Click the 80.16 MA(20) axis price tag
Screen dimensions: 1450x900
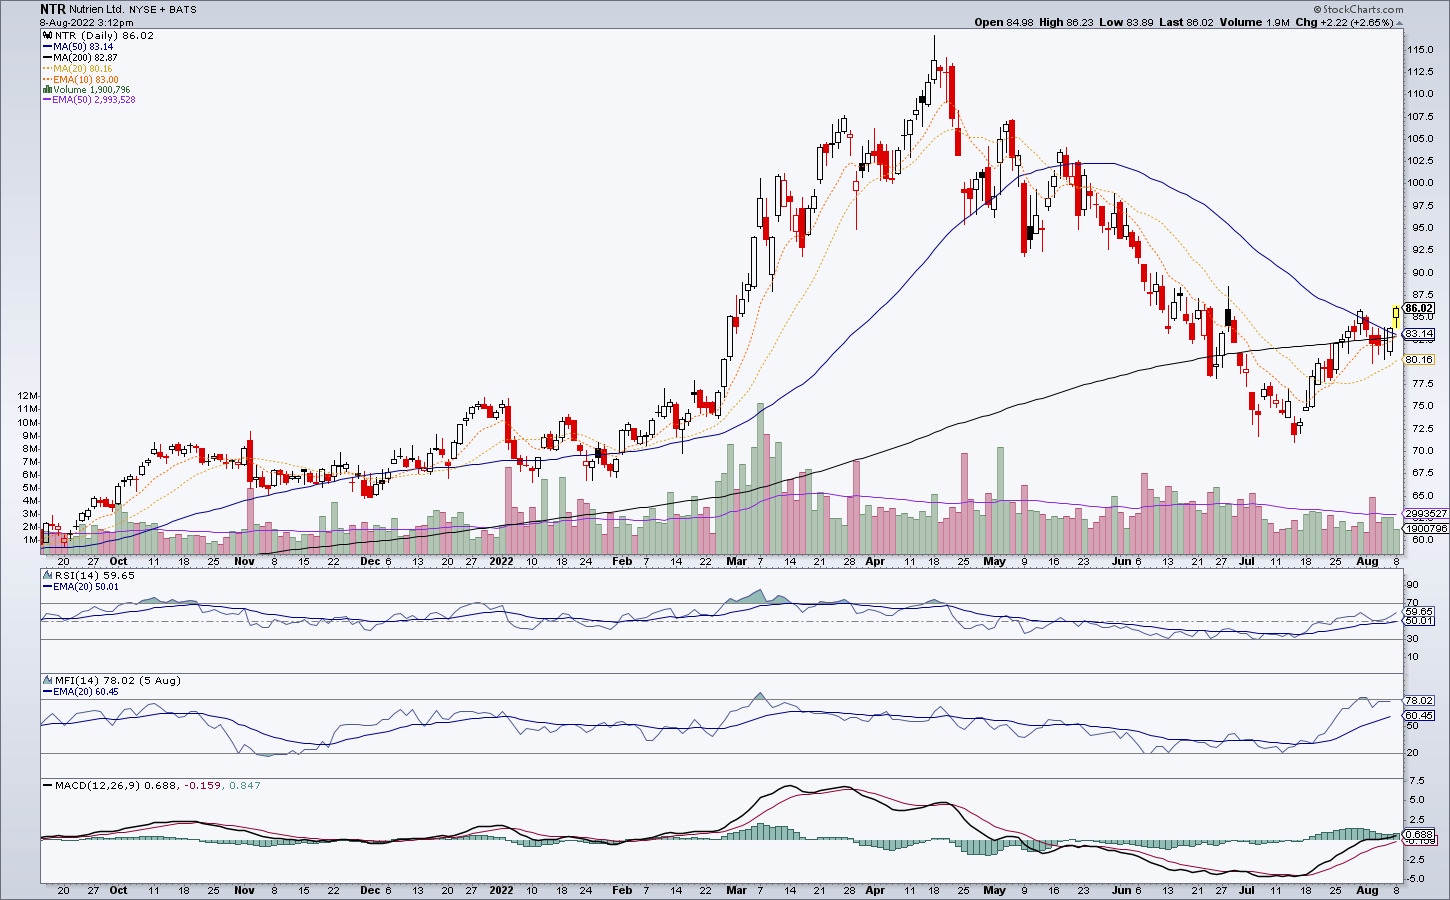pos(1419,359)
